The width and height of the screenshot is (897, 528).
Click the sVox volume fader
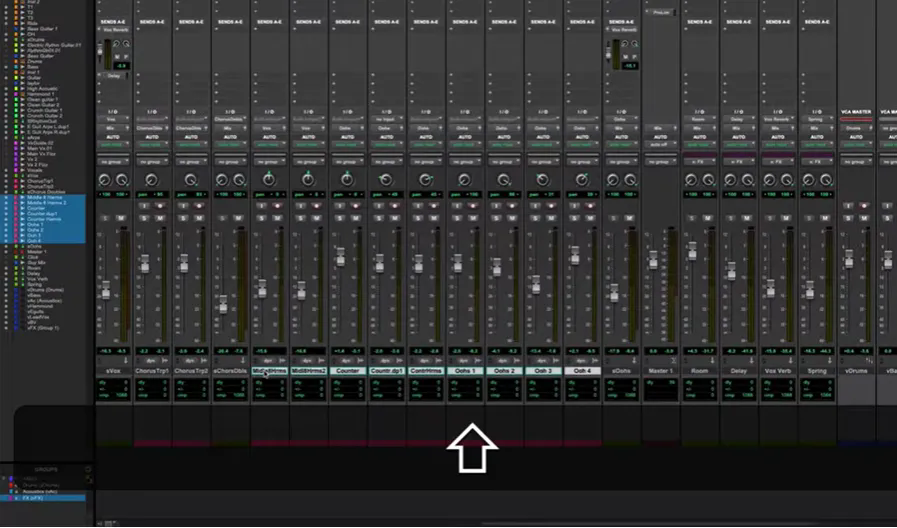point(106,290)
